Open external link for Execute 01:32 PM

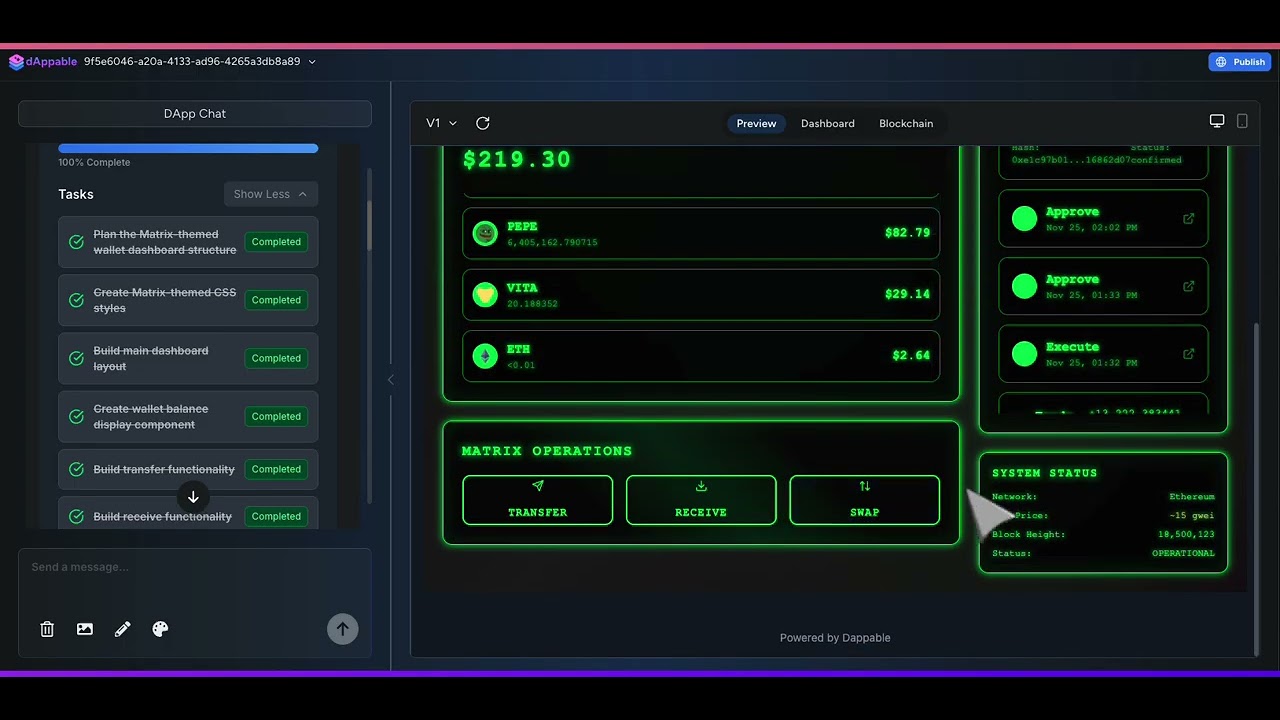click(1189, 353)
